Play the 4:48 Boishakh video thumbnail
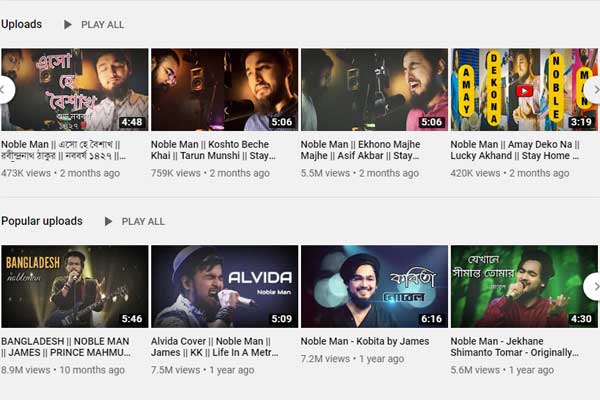 [x=76, y=90]
